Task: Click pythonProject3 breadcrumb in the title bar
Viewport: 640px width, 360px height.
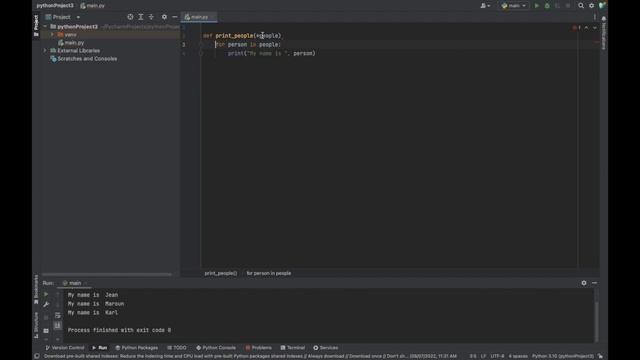Action: [x=55, y=6]
